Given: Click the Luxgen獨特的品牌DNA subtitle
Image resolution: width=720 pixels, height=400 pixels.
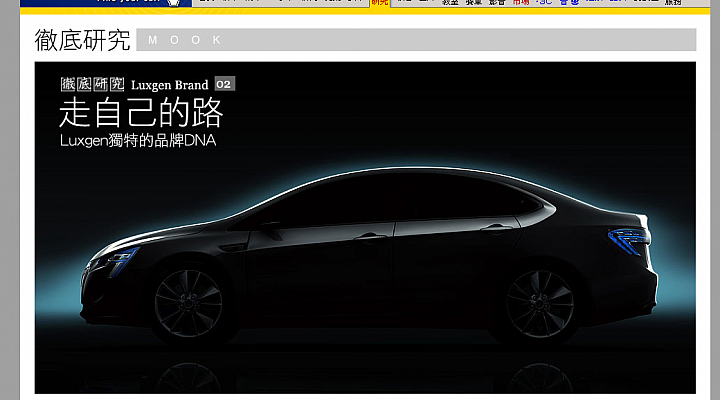Looking at the screenshot, I should click(138, 141).
